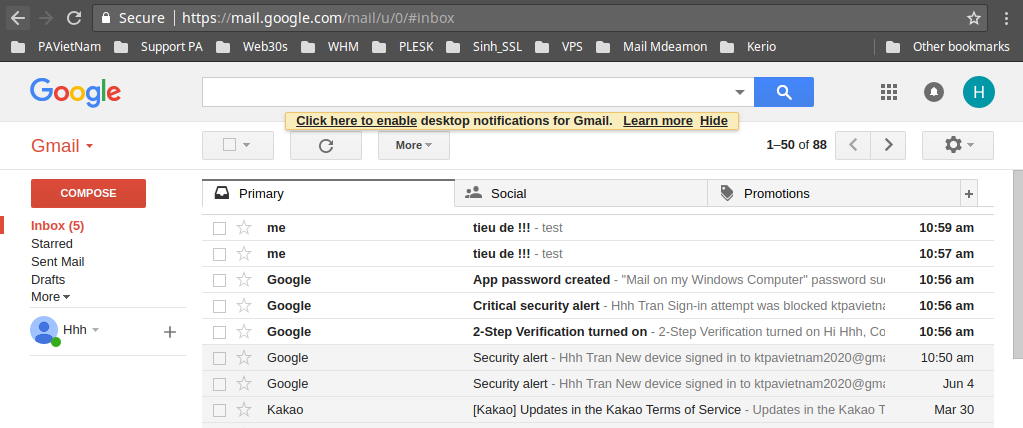
Task: Open the Other bookmarks folder
Action: (948, 47)
